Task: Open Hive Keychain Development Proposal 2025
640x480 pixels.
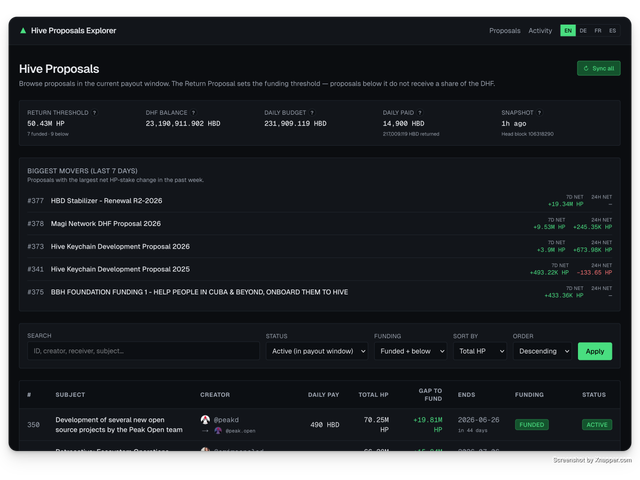Action: 120,269
